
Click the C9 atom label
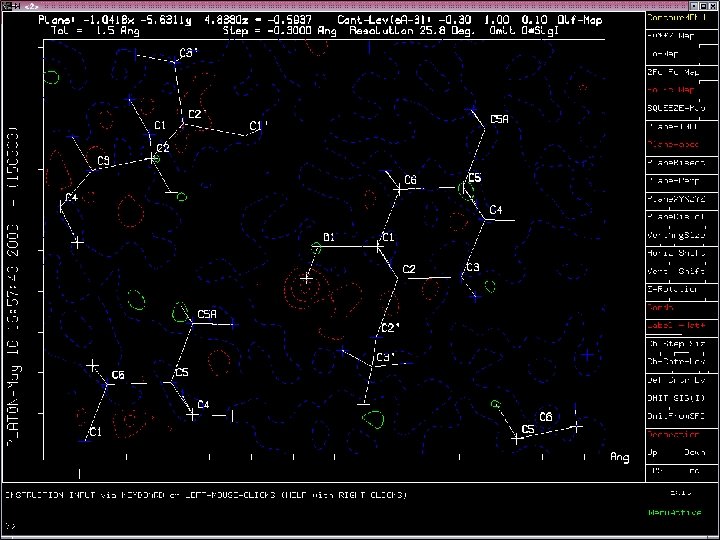[x=104, y=161]
